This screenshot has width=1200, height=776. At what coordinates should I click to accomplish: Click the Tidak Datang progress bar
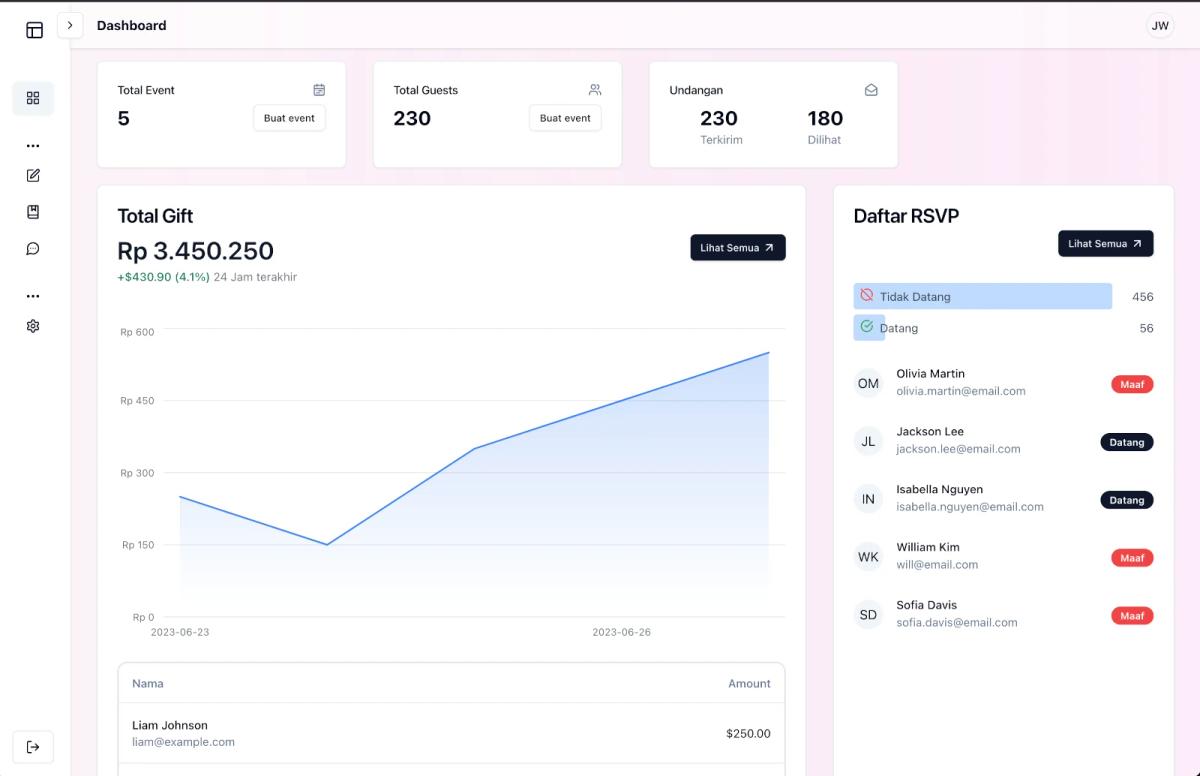tap(983, 296)
